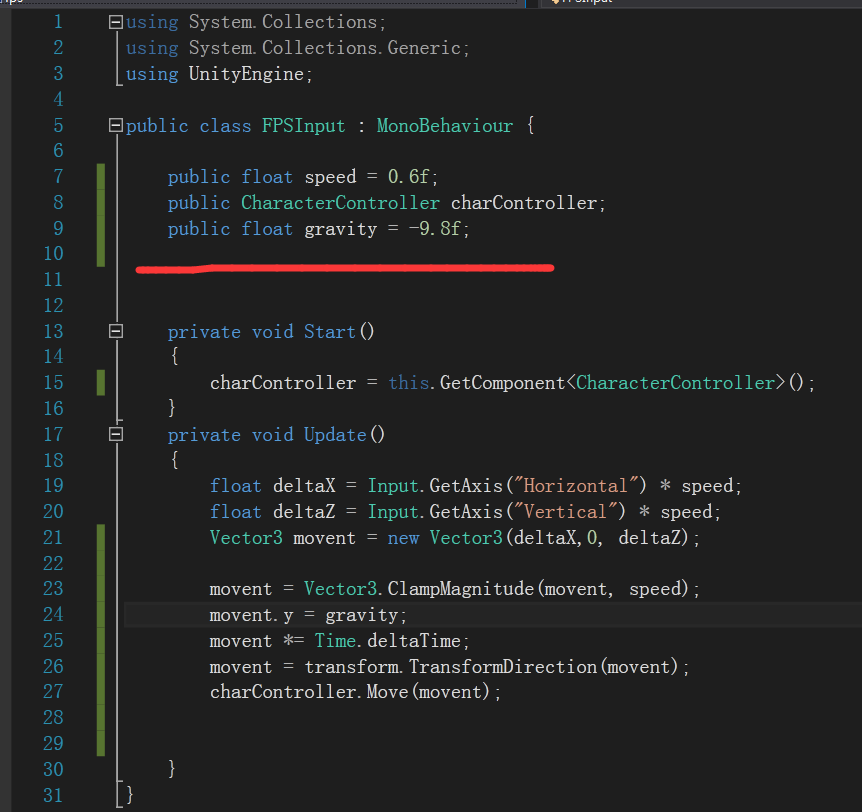Click System.Collections.Generic namespace text
This screenshot has height=812, width=862.
[325, 48]
